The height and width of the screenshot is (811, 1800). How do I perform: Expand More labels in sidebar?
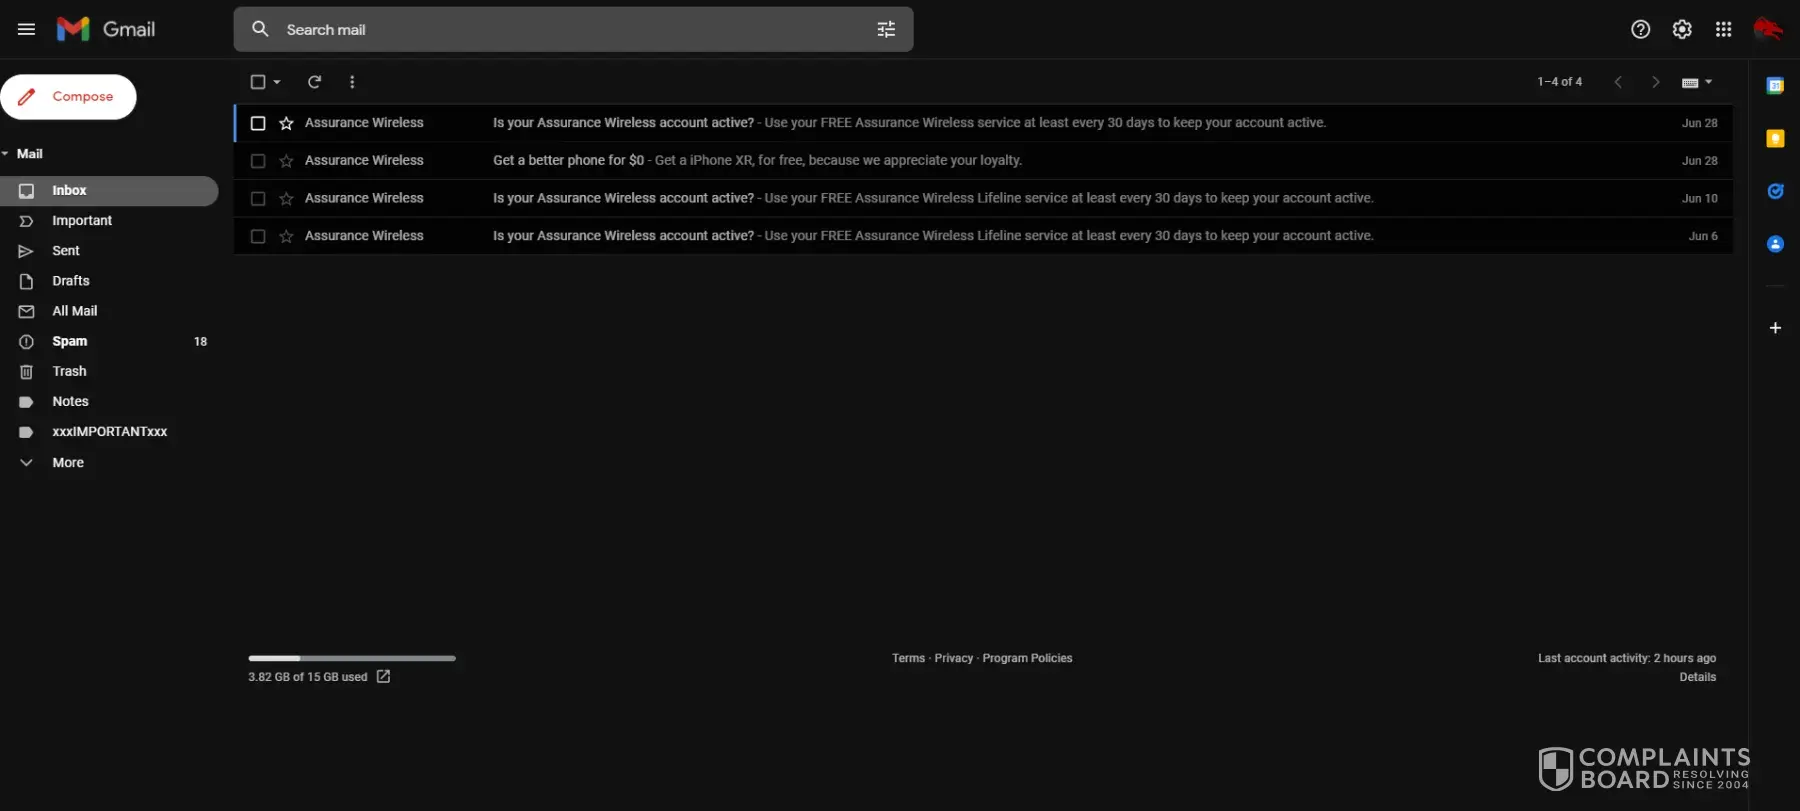[68, 463]
